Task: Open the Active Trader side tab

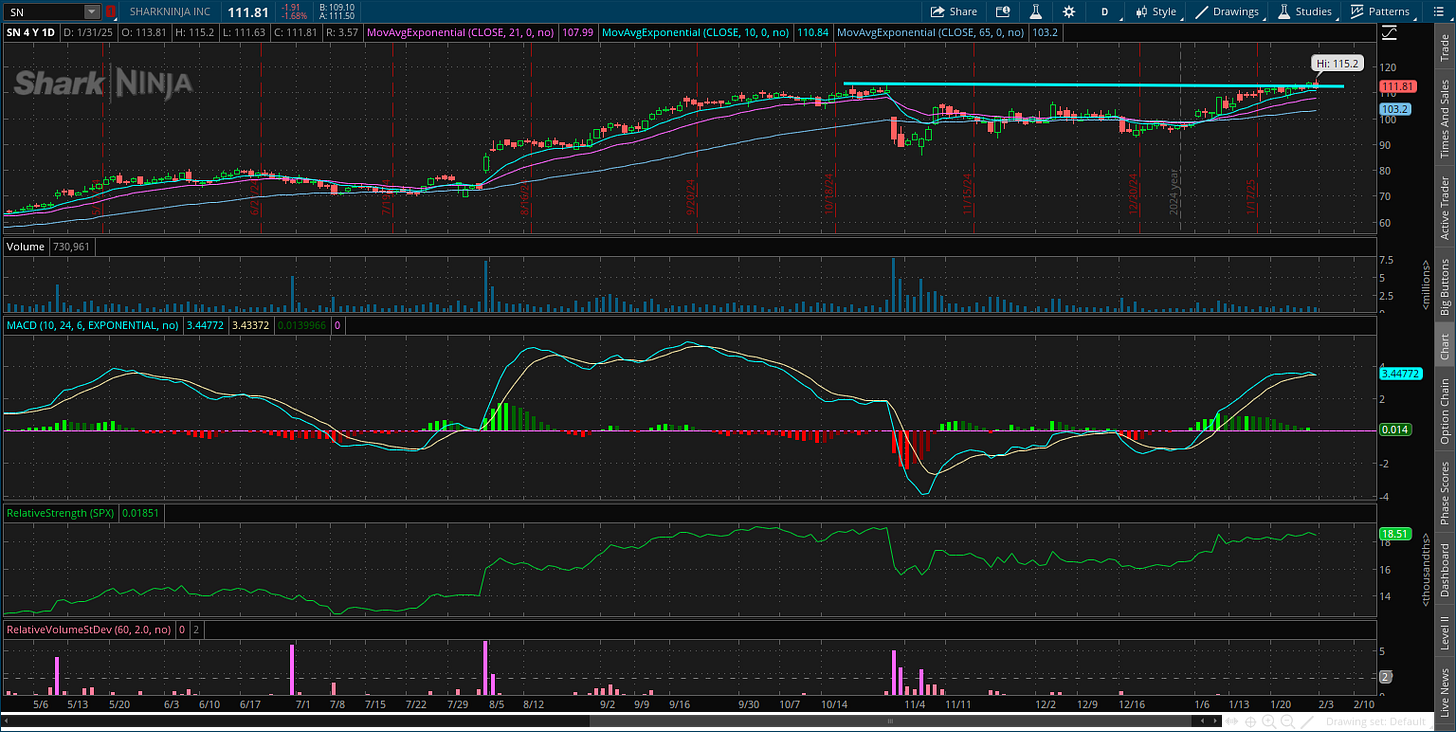Action: (x=1444, y=207)
